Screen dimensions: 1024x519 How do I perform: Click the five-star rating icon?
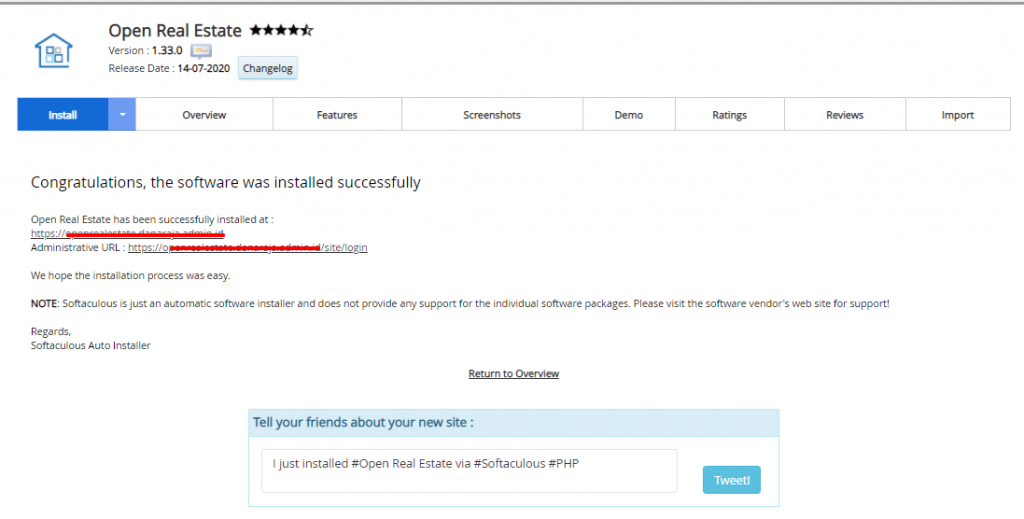click(281, 30)
